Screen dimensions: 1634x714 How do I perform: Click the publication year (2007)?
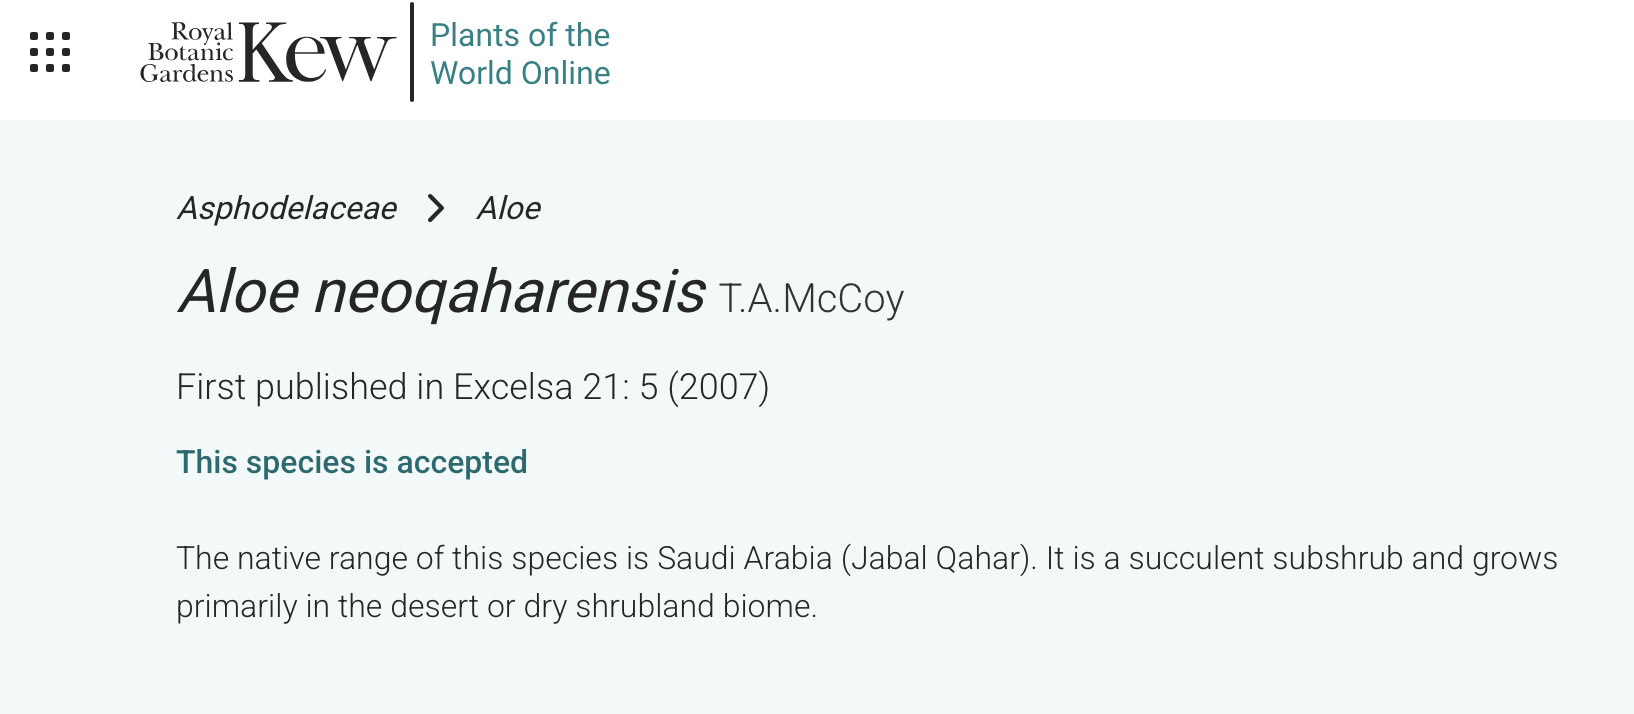[718, 387]
